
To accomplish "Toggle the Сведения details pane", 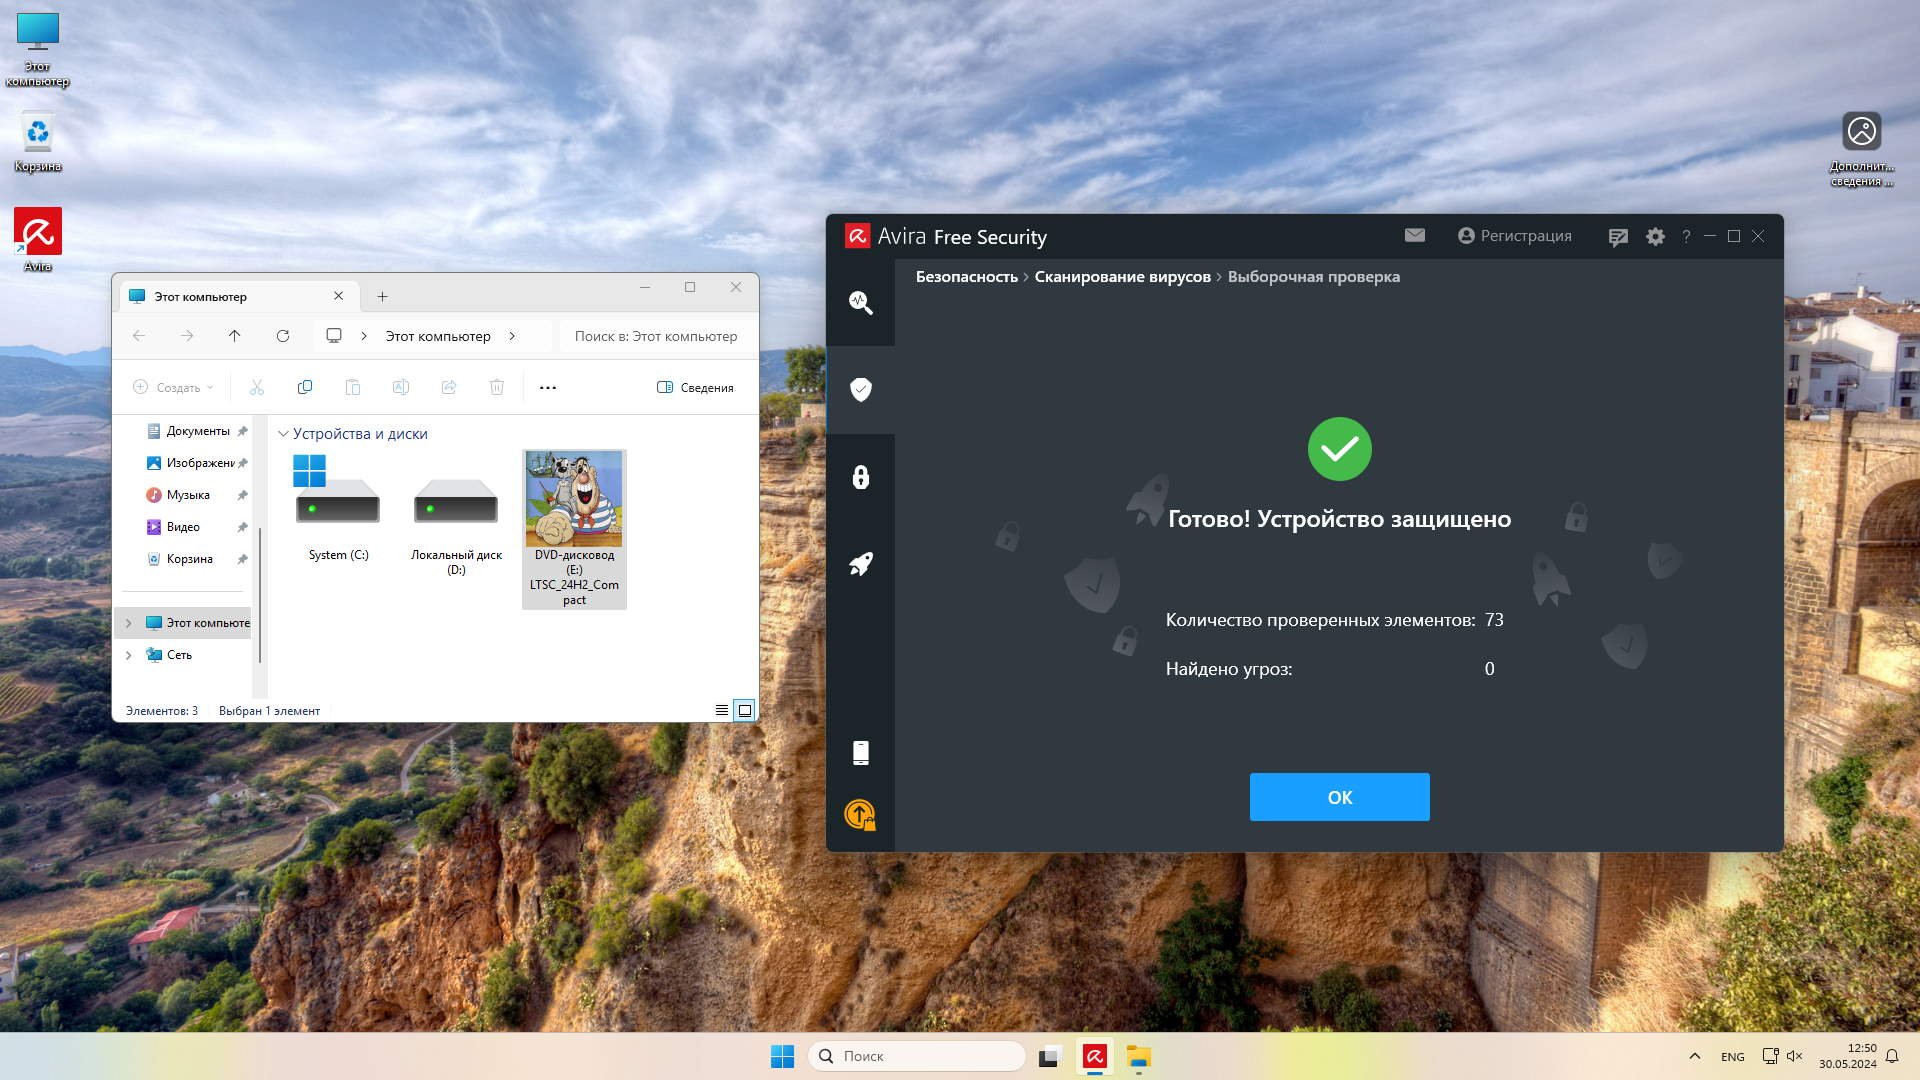I will (695, 388).
